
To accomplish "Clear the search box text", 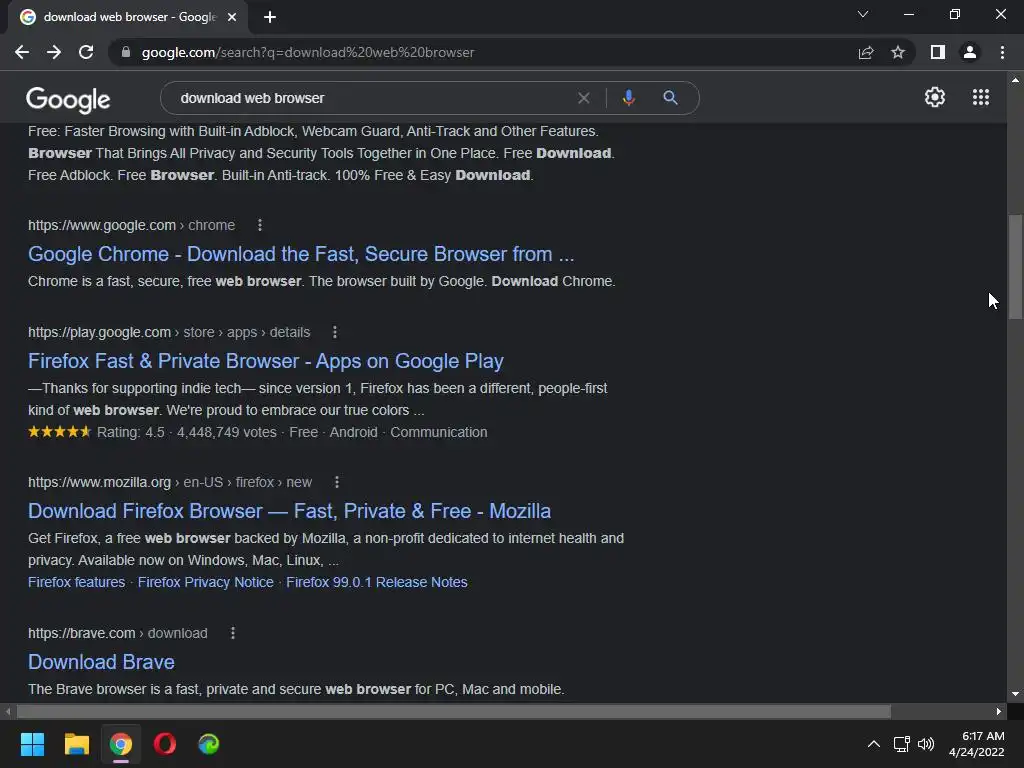I will pyautogui.click(x=584, y=98).
